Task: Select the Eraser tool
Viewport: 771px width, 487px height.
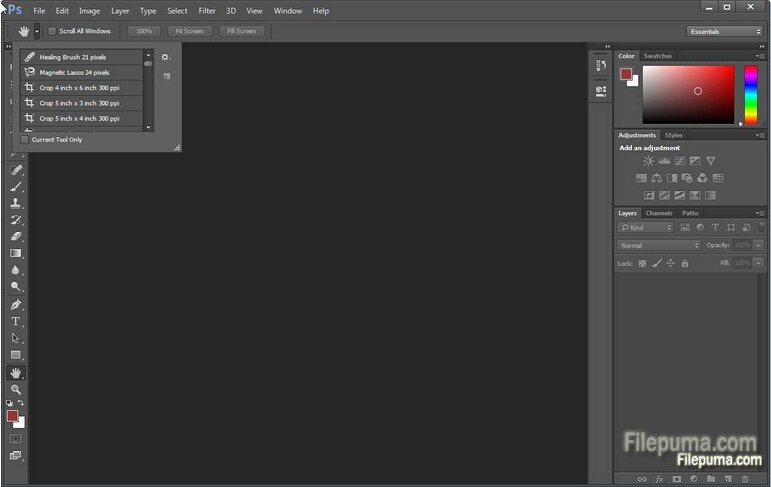Action: click(x=16, y=236)
